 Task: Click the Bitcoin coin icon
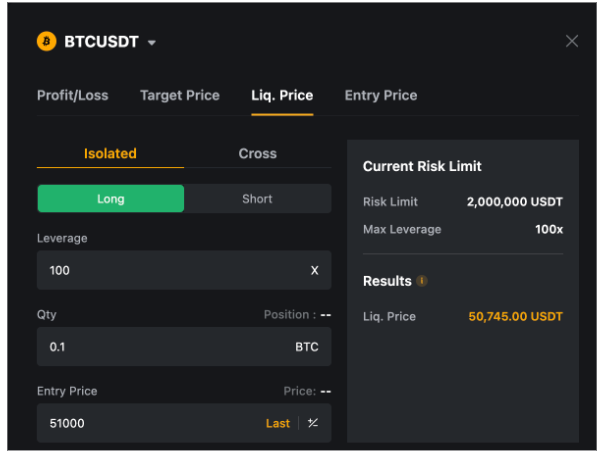47,41
